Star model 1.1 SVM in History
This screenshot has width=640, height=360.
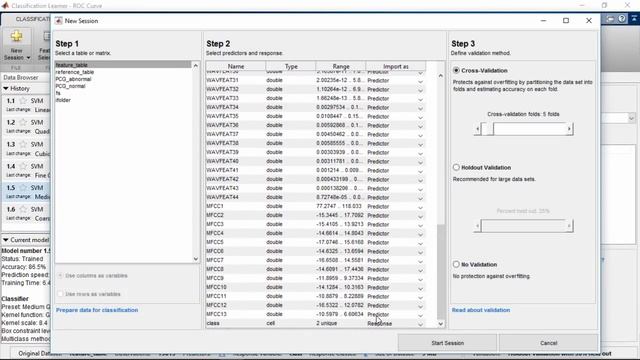tap(23, 100)
